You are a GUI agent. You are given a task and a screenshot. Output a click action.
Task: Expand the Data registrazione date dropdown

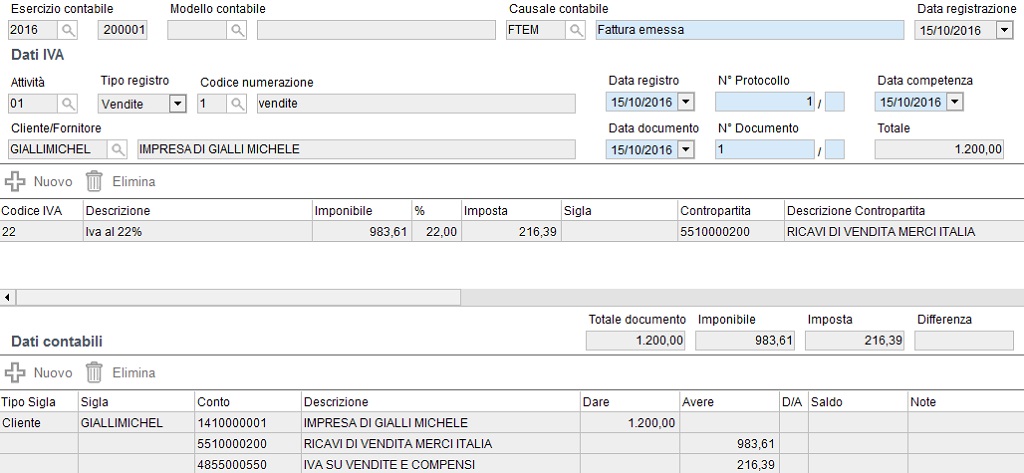point(1004,30)
